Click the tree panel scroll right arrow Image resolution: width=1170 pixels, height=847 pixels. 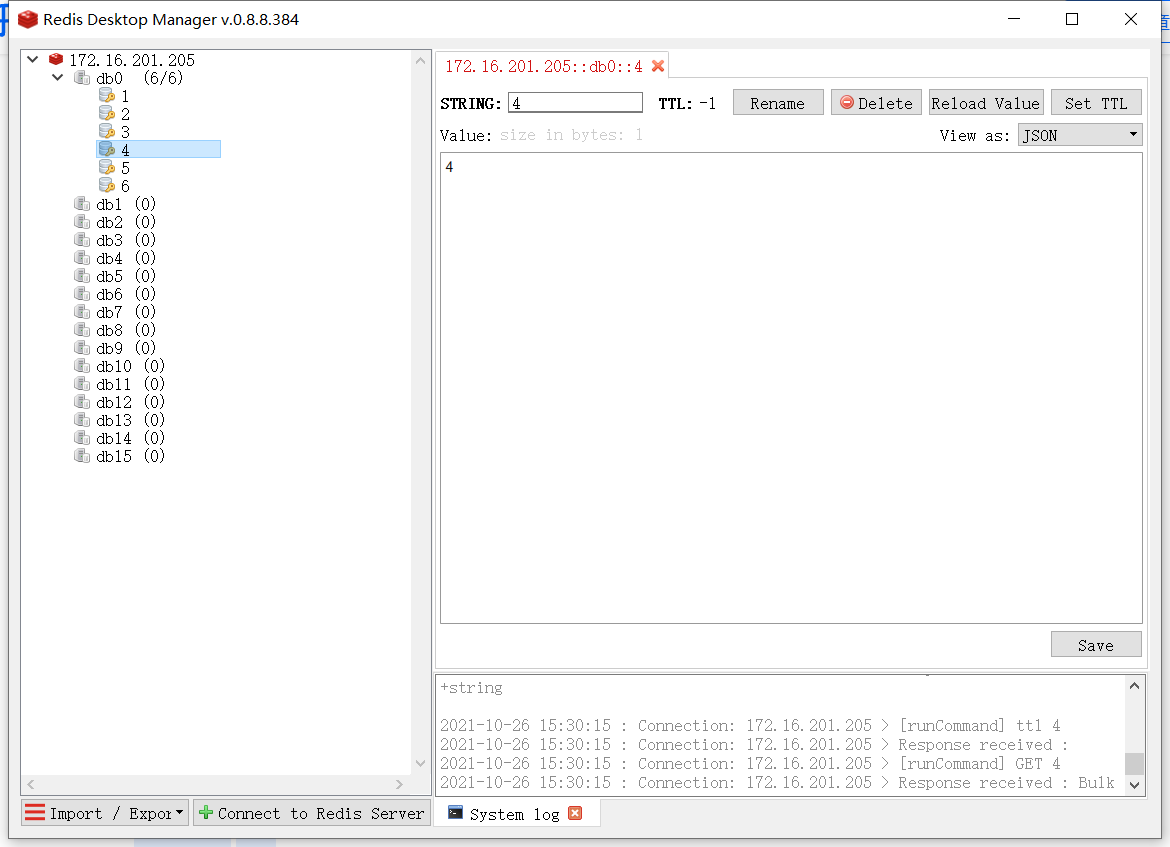(x=399, y=784)
